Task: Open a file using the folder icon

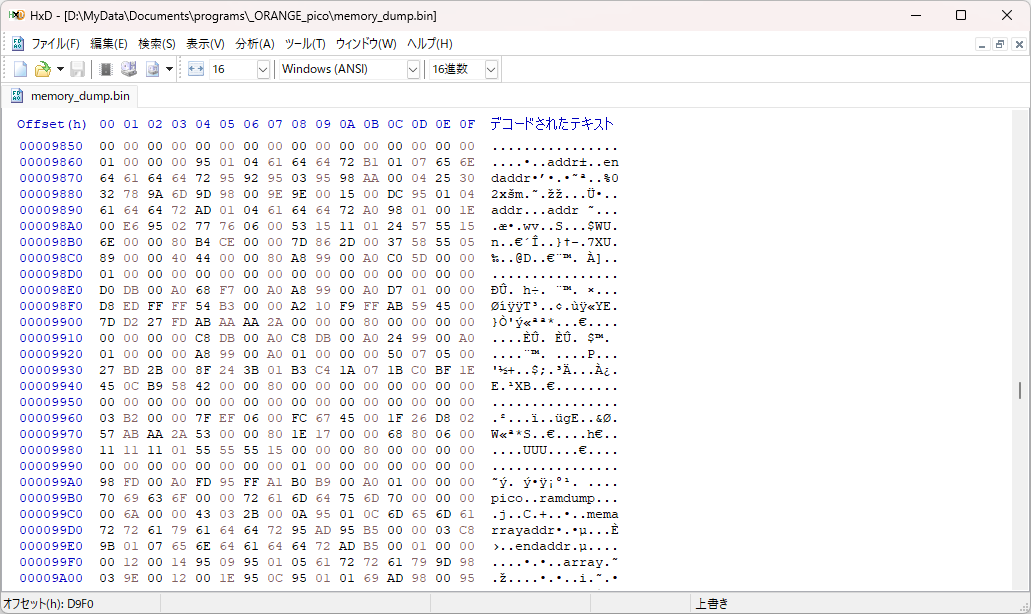Action: [x=43, y=69]
